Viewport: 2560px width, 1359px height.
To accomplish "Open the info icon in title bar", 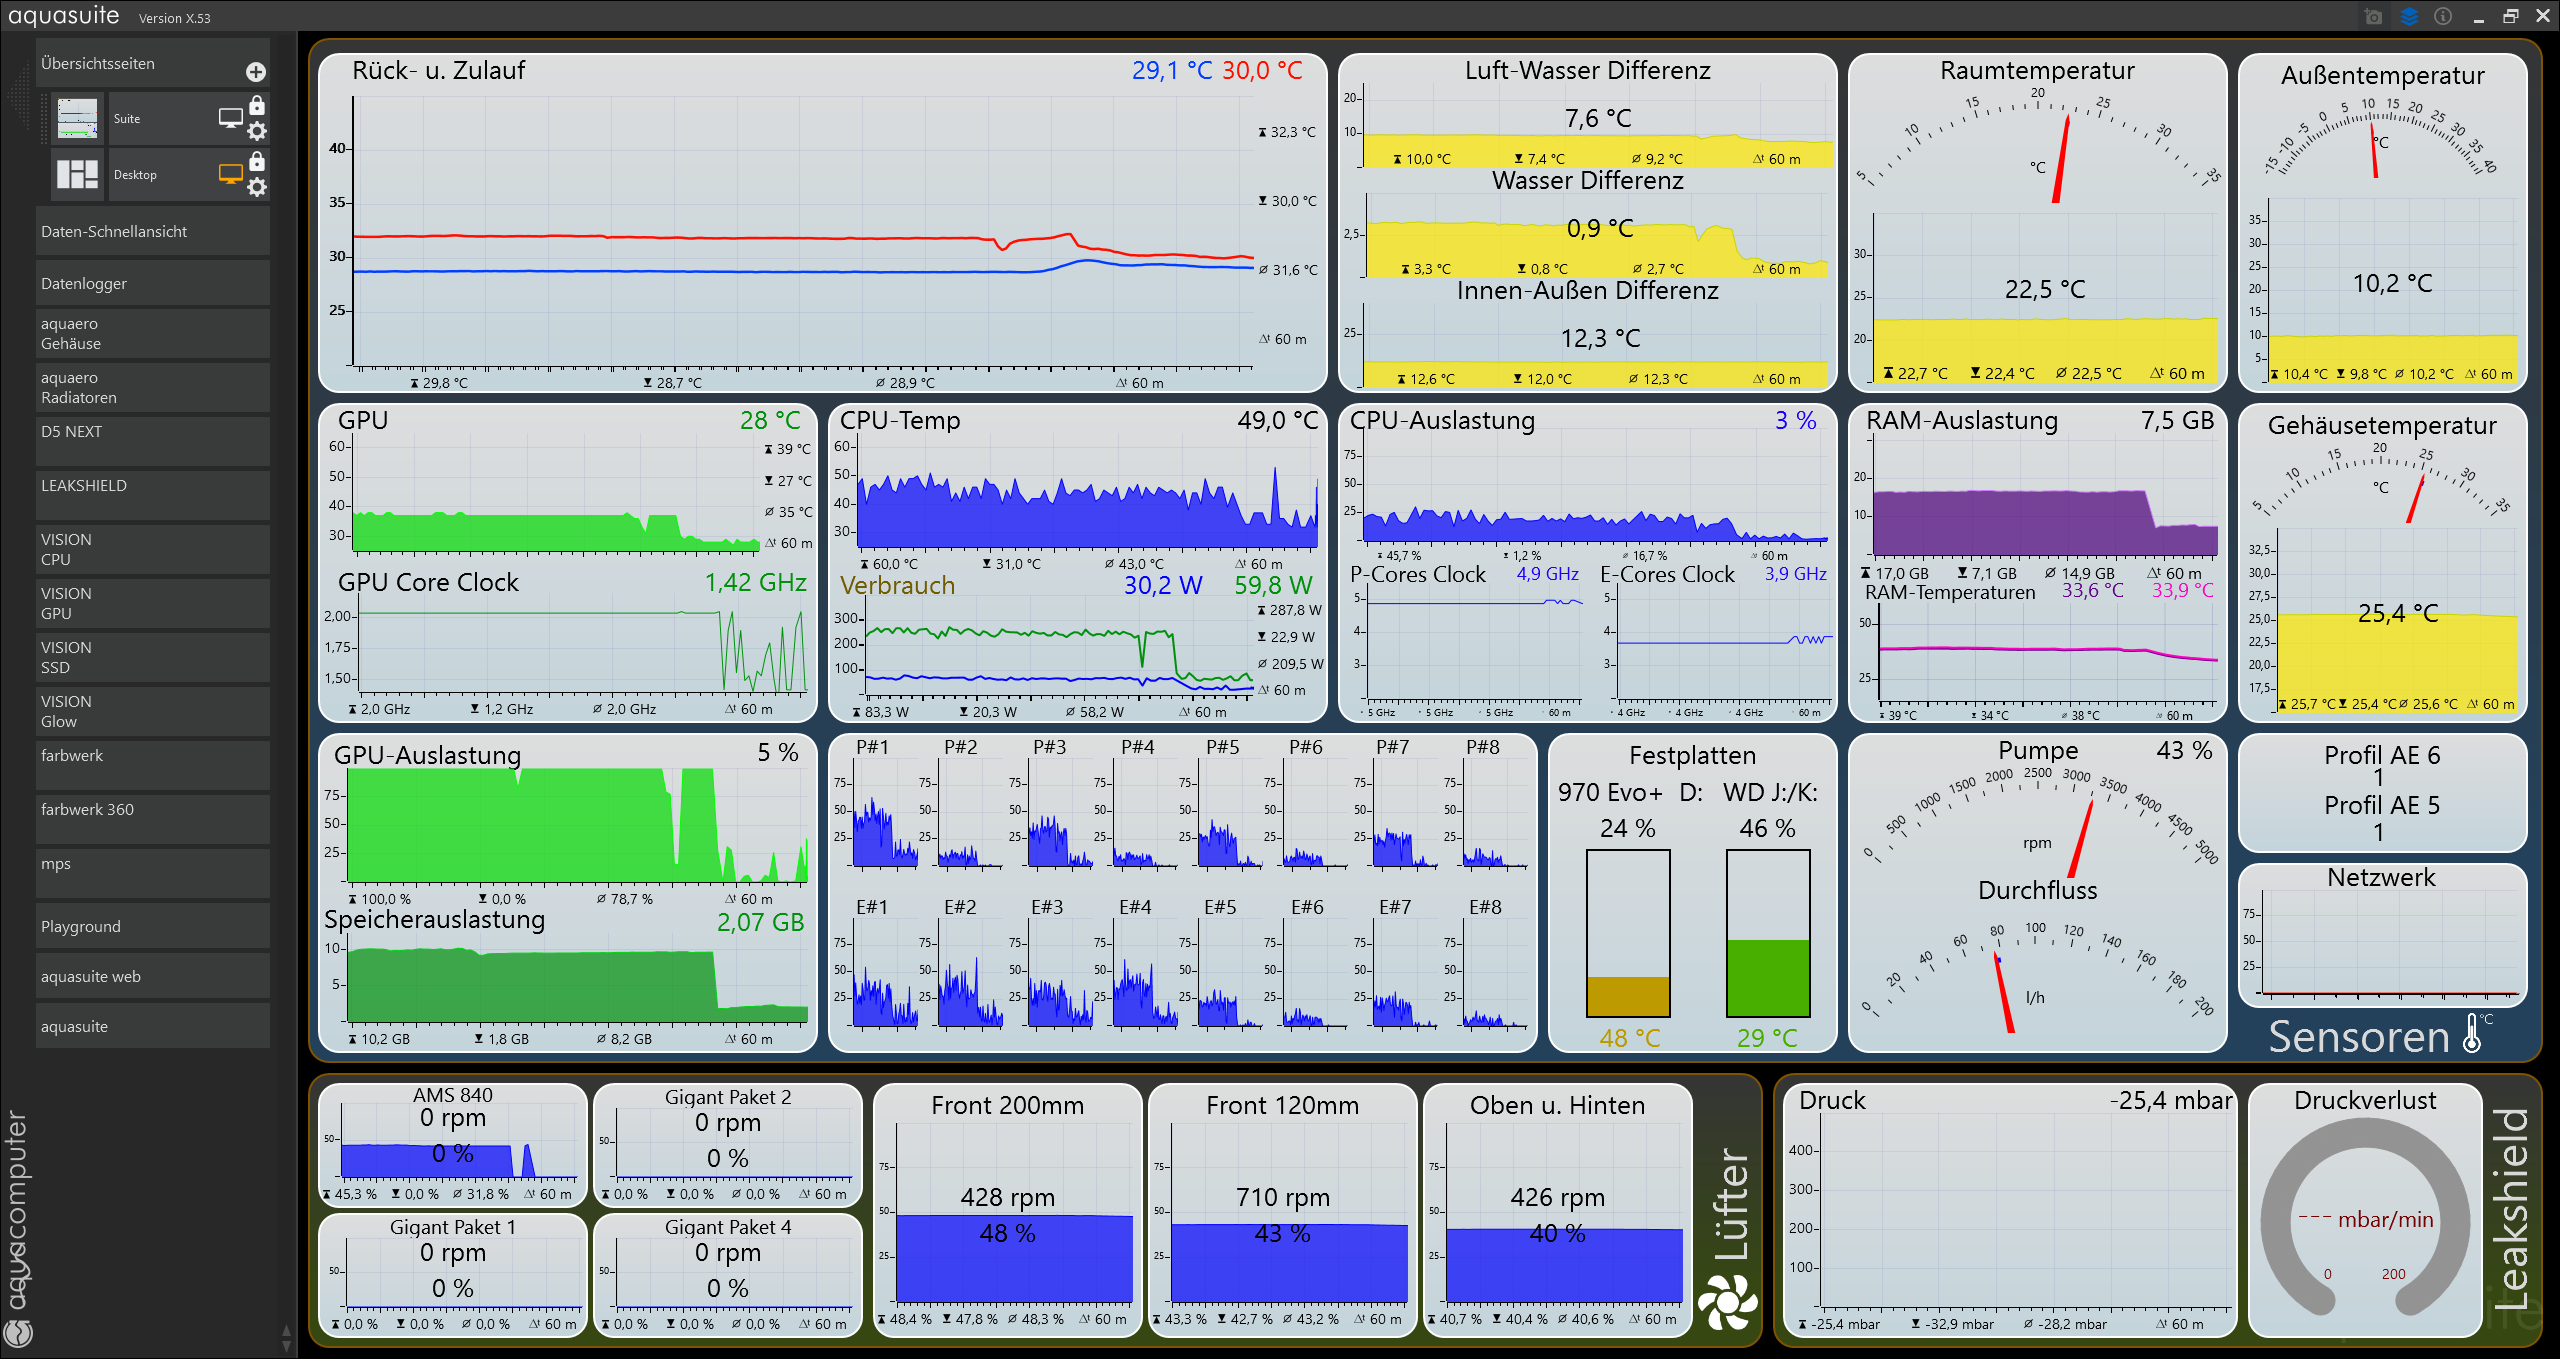I will click(2443, 17).
